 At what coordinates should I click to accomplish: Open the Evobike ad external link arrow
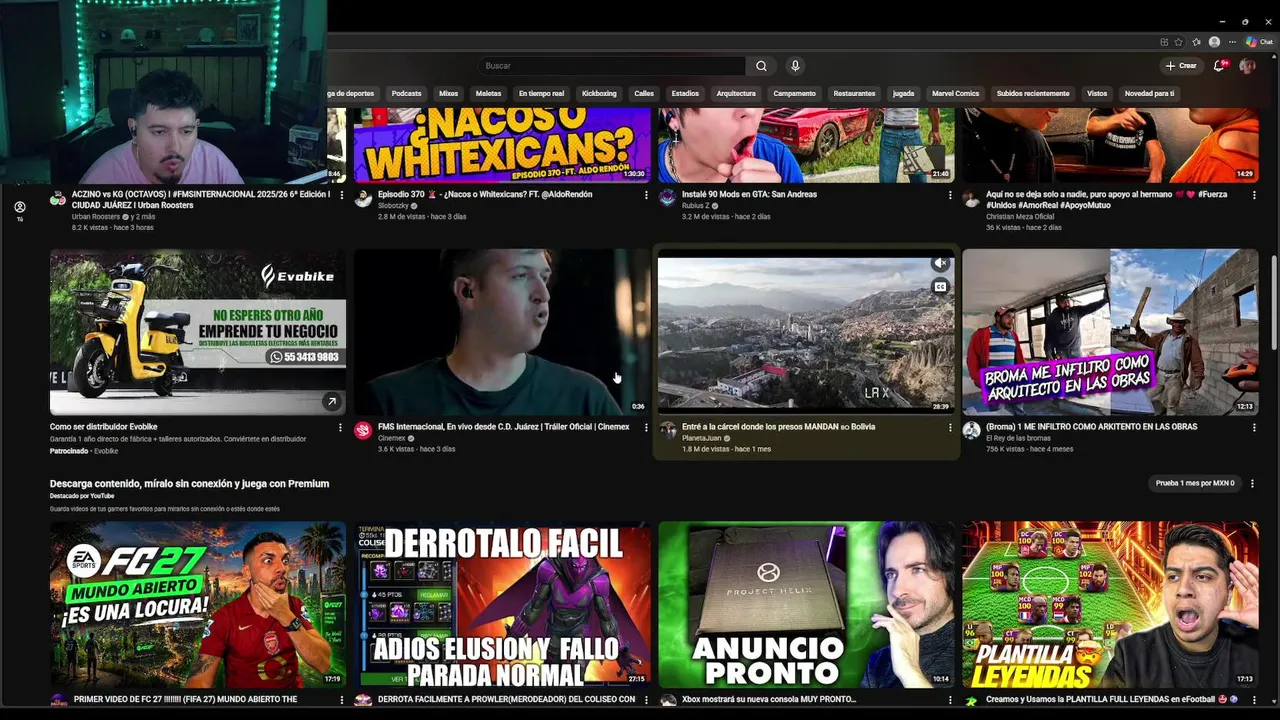point(331,402)
